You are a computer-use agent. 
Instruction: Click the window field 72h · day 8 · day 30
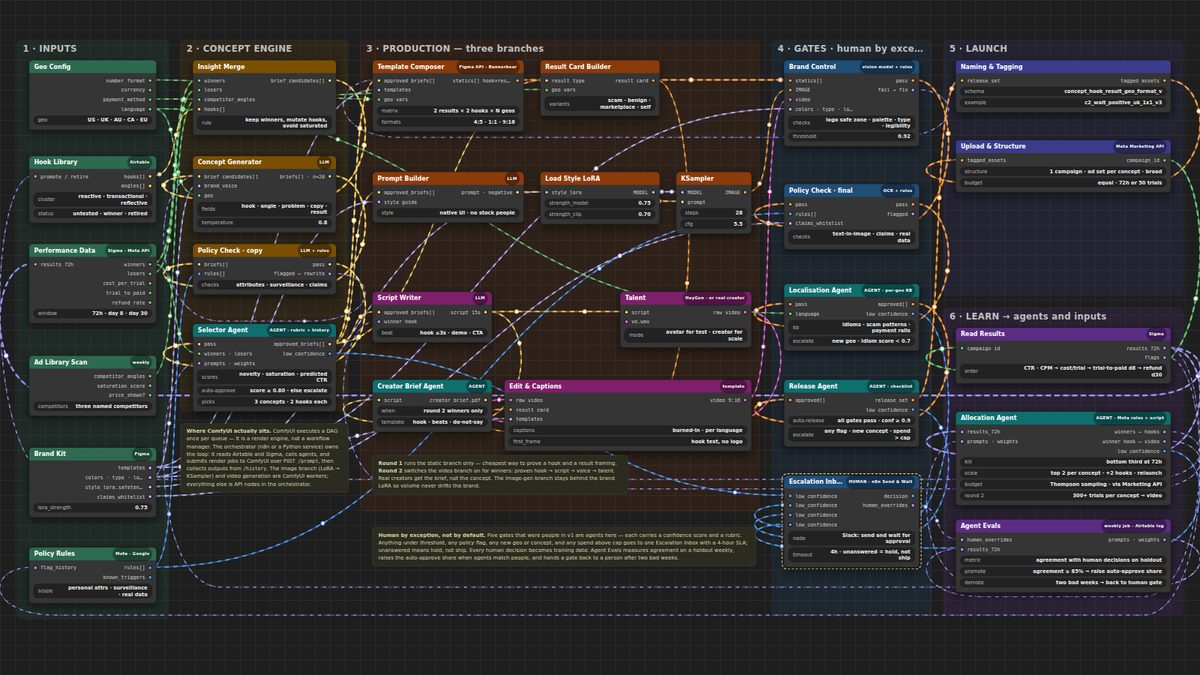pos(93,313)
